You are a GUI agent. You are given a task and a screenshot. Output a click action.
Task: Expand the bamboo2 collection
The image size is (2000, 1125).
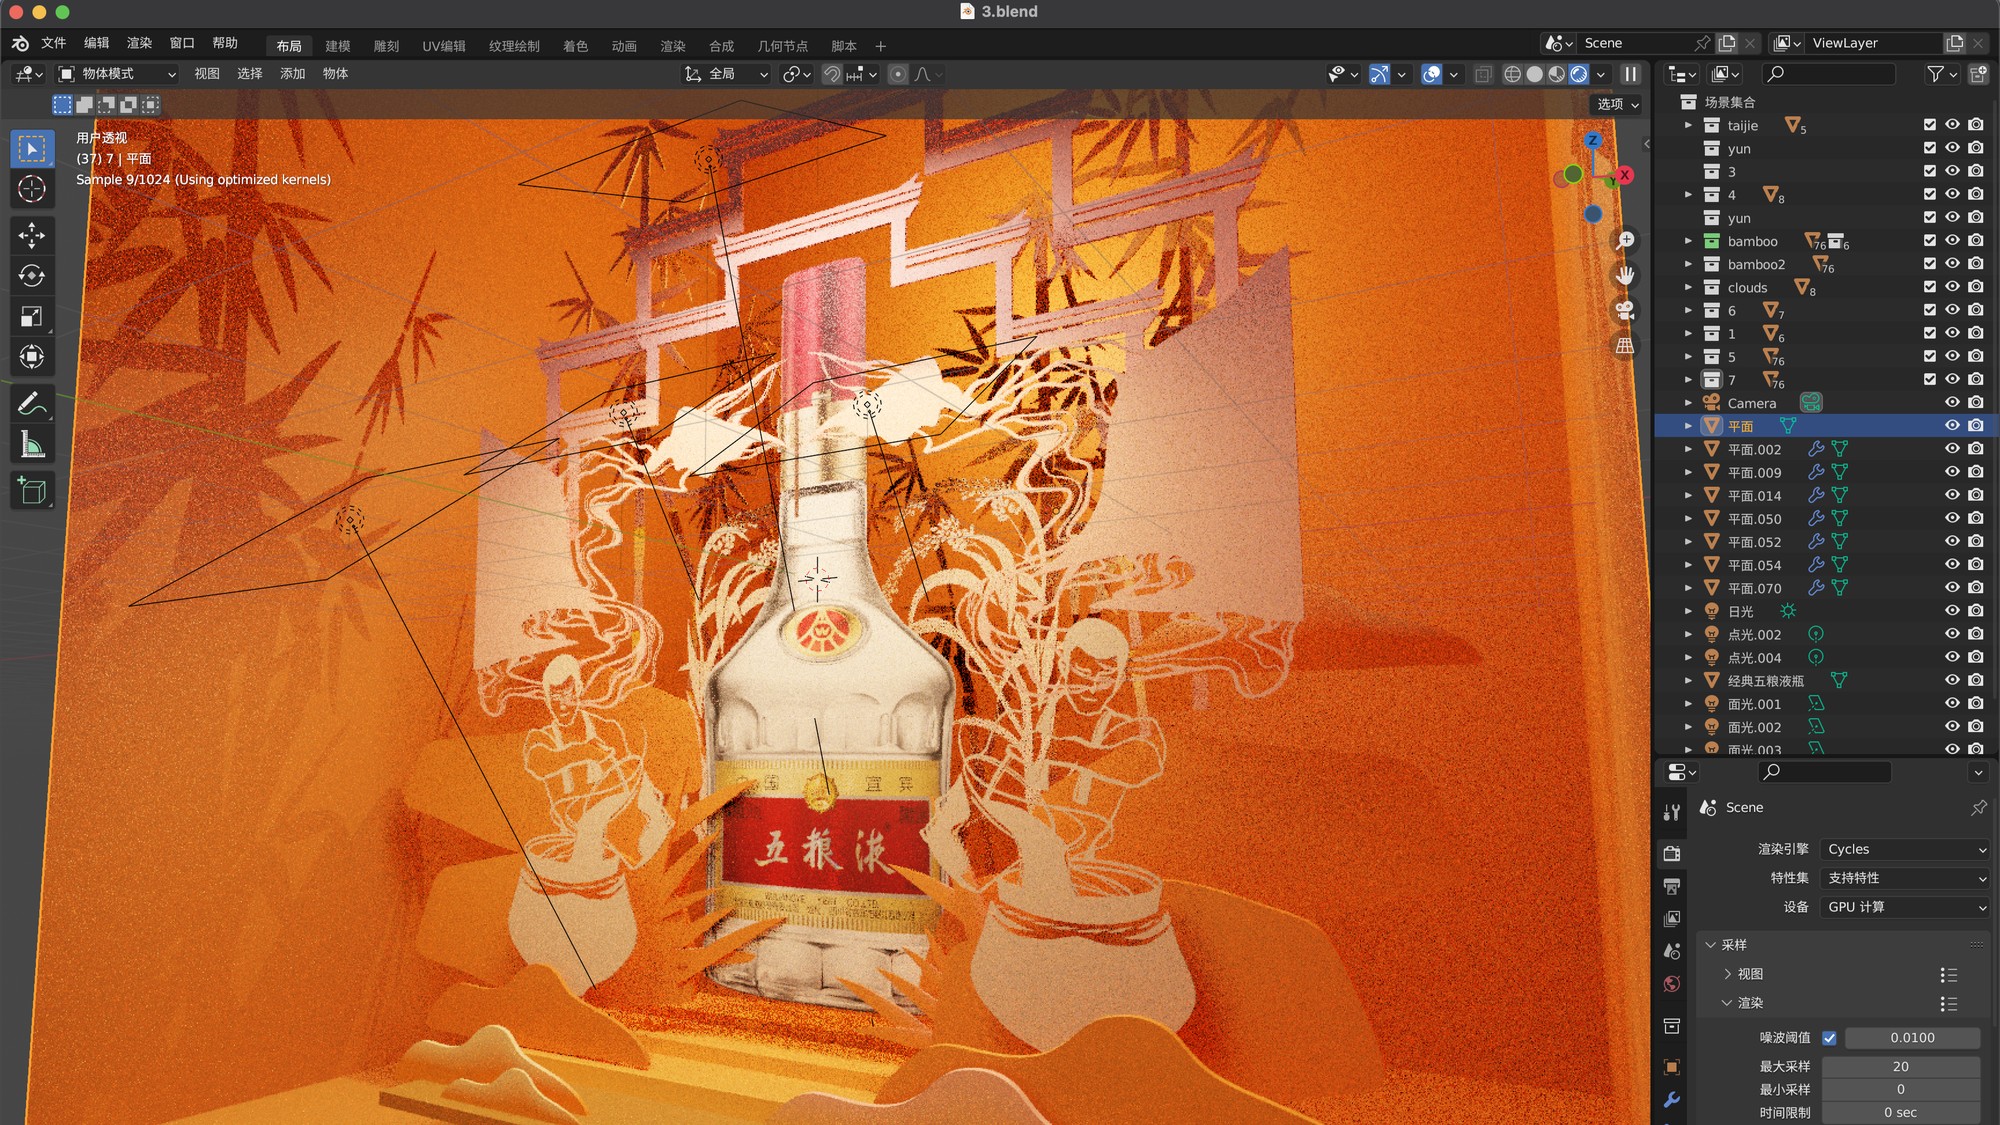[x=1688, y=264]
